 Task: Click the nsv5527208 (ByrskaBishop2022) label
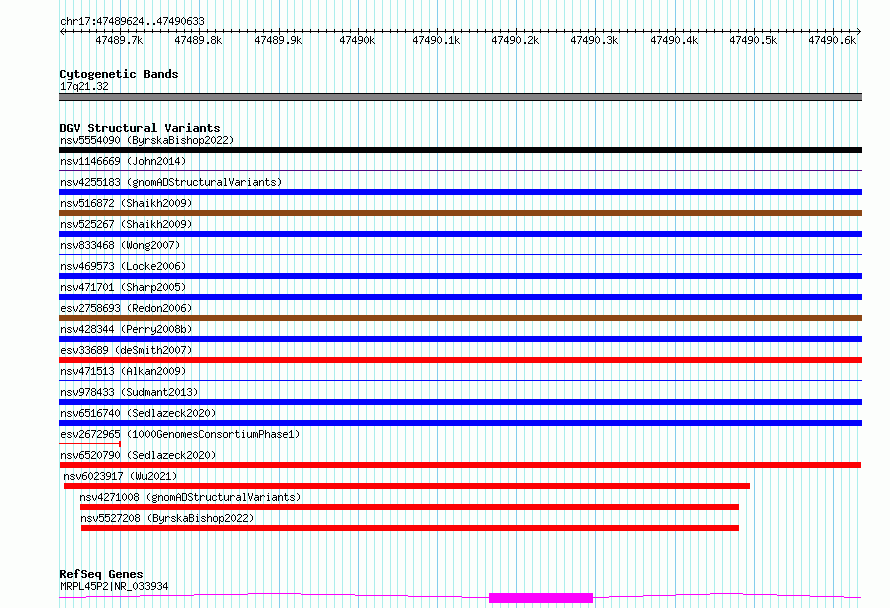[167, 518]
